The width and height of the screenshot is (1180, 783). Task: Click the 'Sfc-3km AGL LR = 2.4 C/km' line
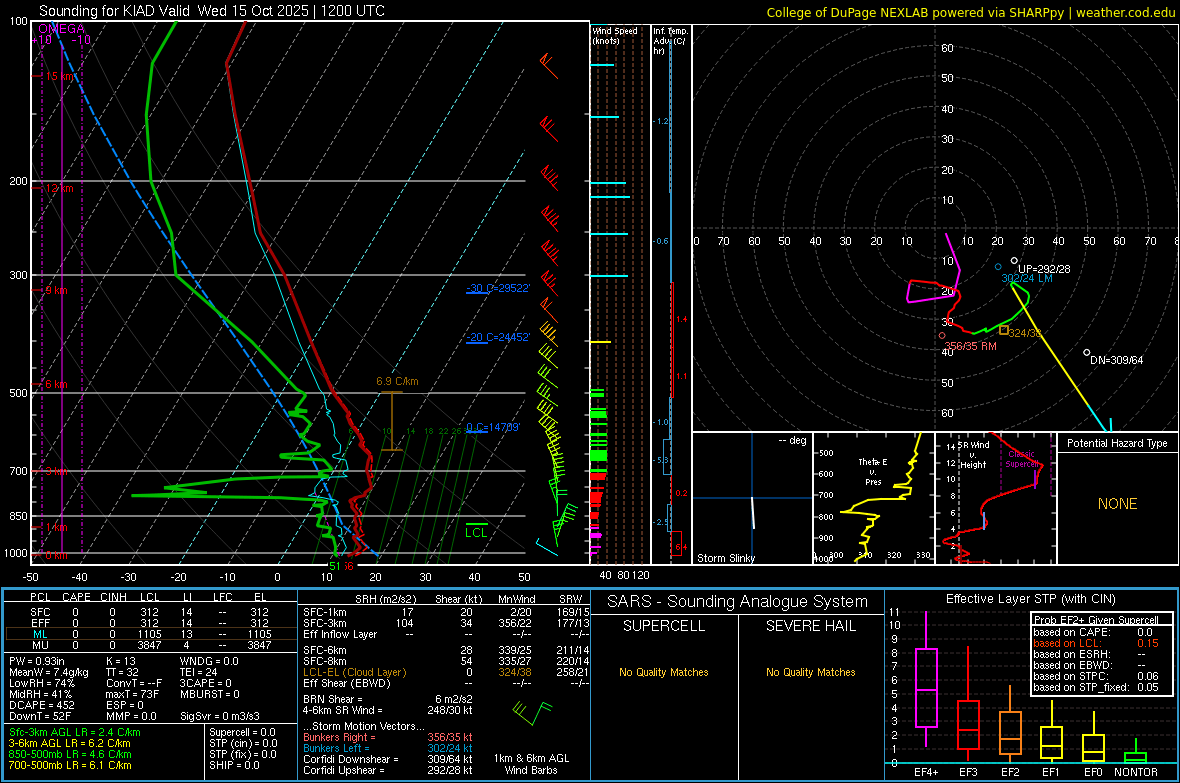point(75,732)
